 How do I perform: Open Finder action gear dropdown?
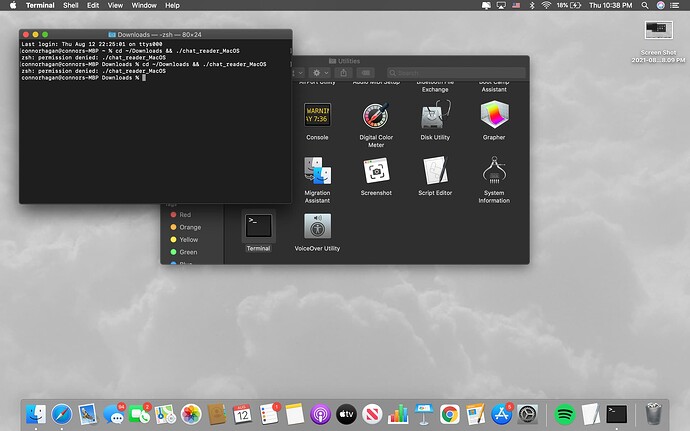(x=320, y=73)
